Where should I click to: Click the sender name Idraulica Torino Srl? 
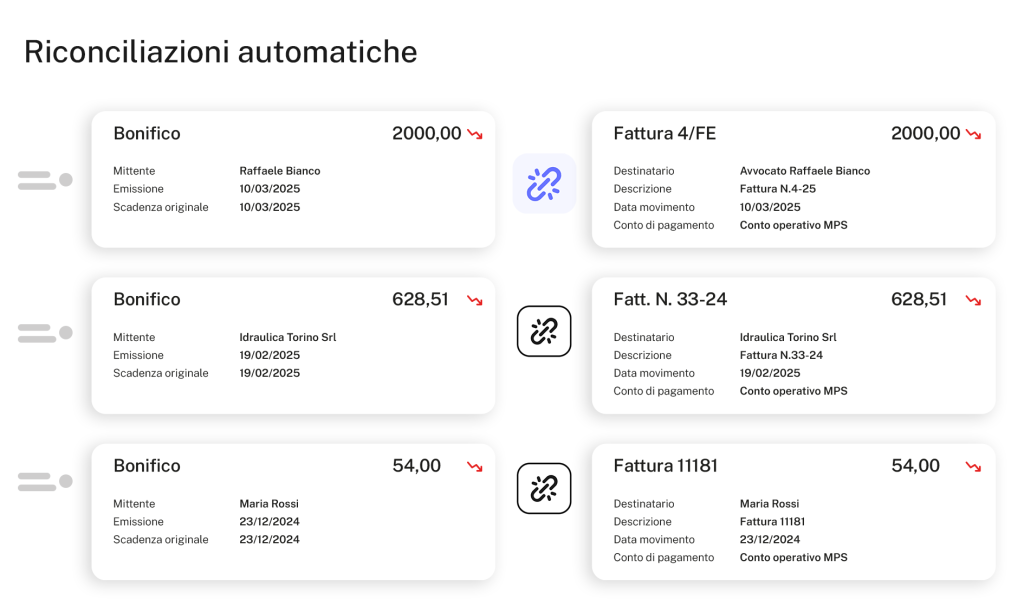coord(288,337)
